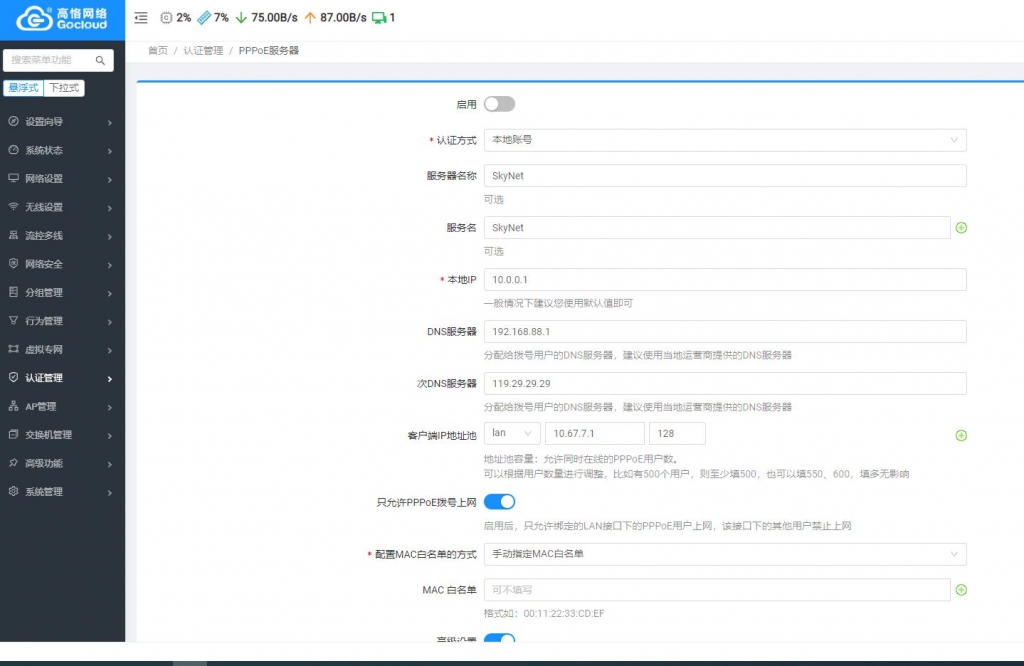The image size is (1024, 666).
Task: Open the 认证方式 dropdown
Action: click(x=725, y=140)
